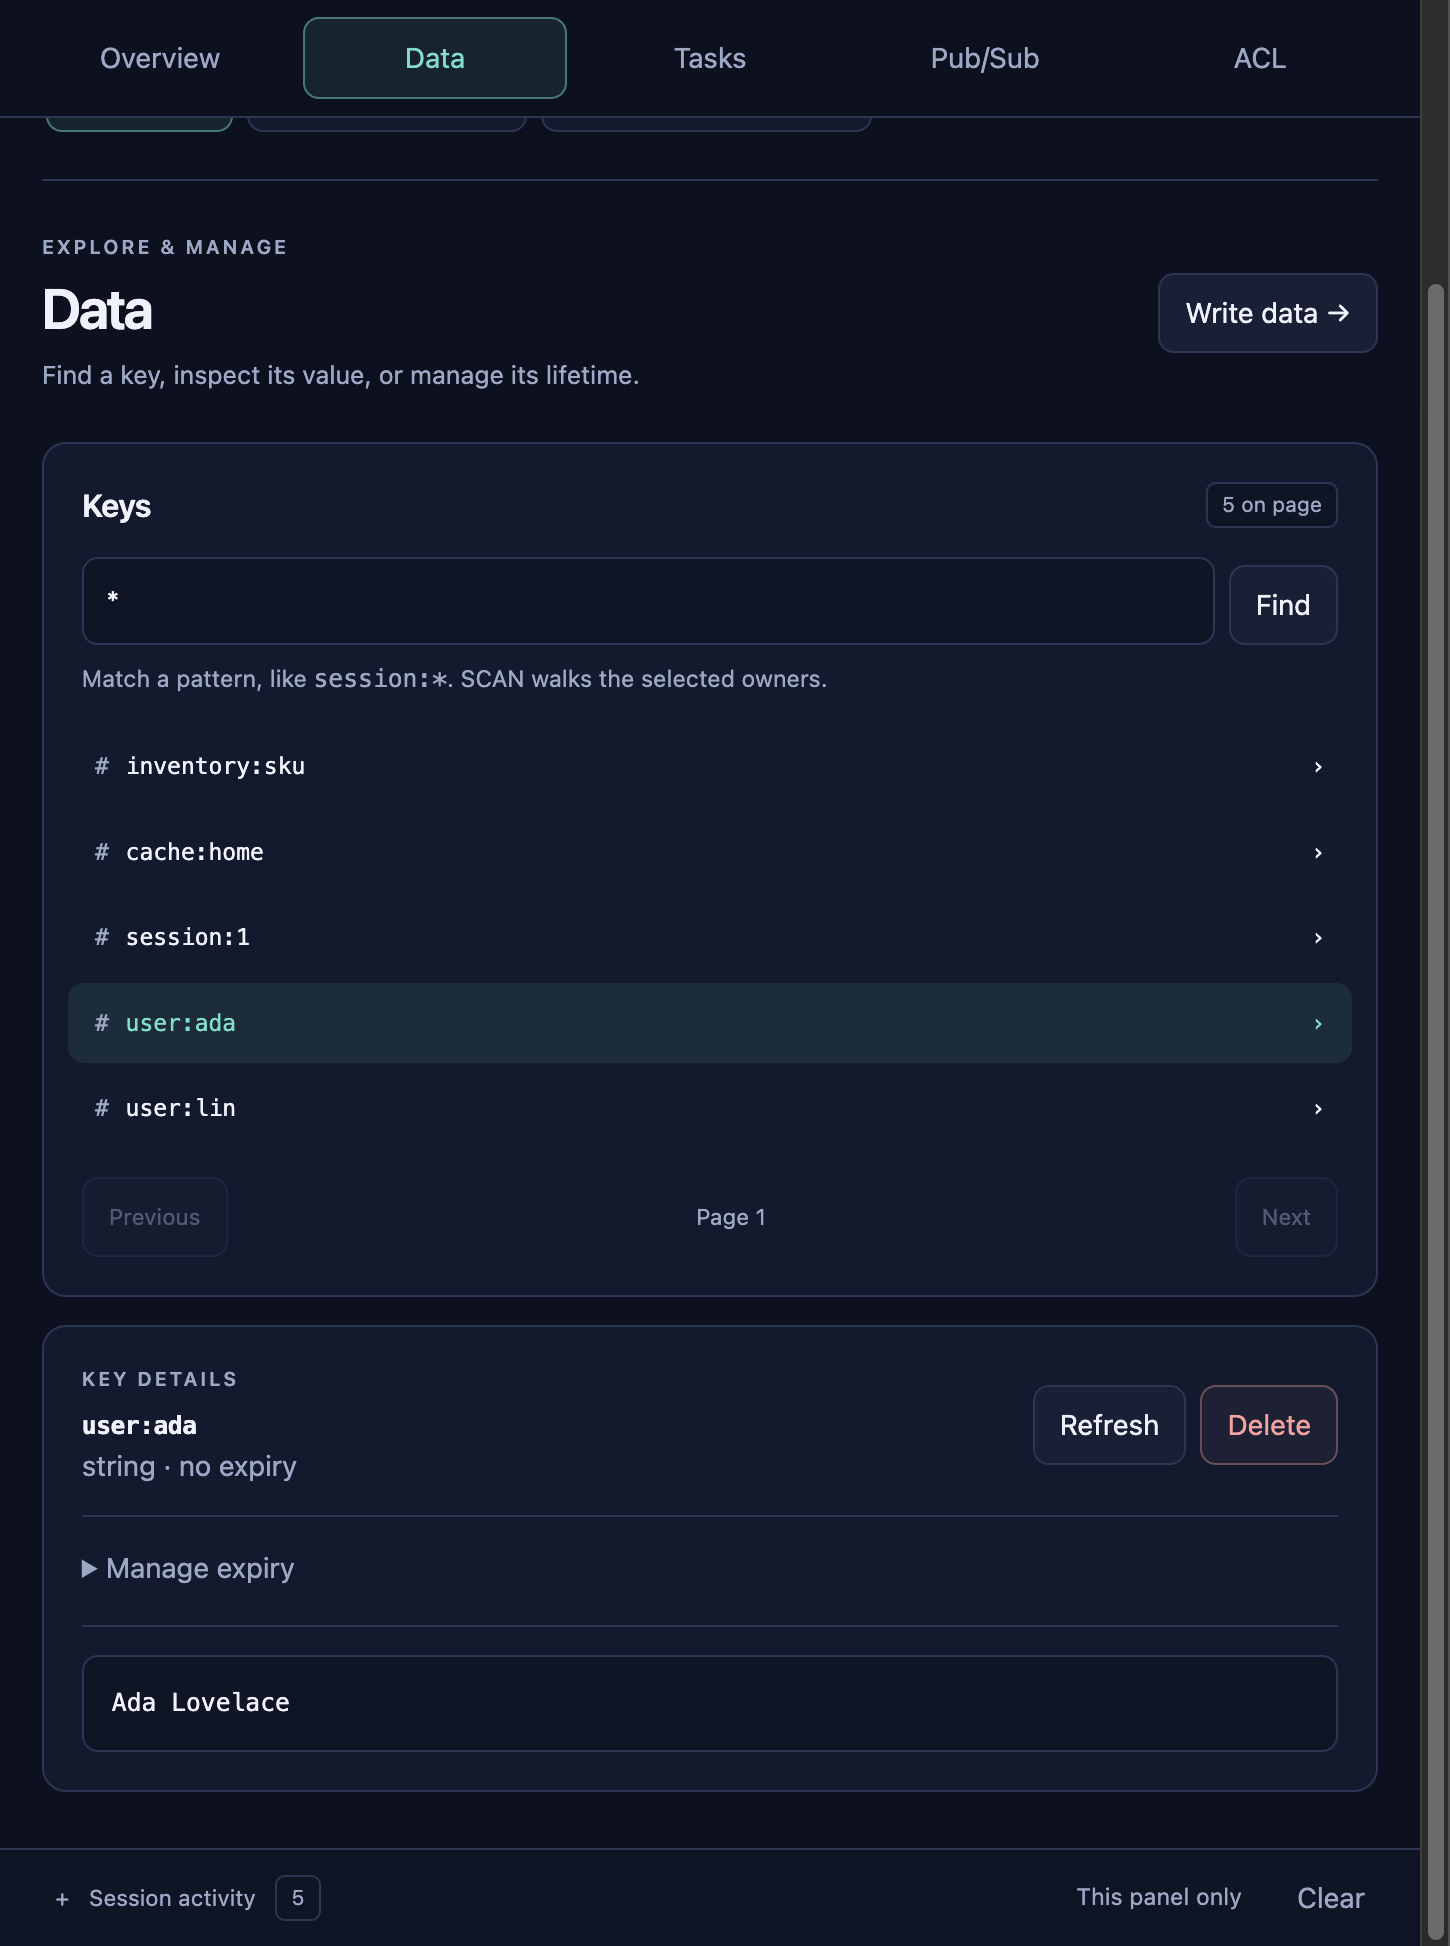Click the Page 1 indicator
The height and width of the screenshot is (1946, 1450).
(x=731, y=1217)
